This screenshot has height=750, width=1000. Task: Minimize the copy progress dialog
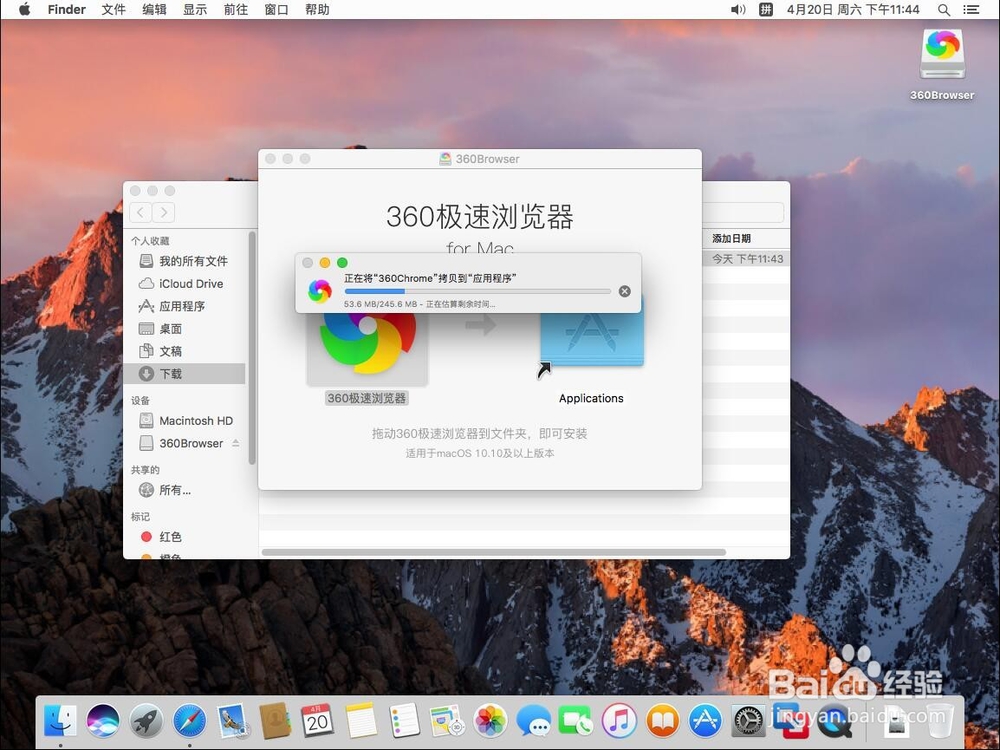point(325,263)
